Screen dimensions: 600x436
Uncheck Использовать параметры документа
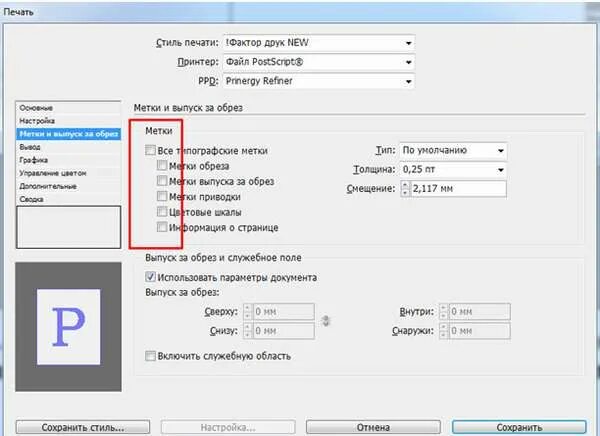click(x=150, y=276)
